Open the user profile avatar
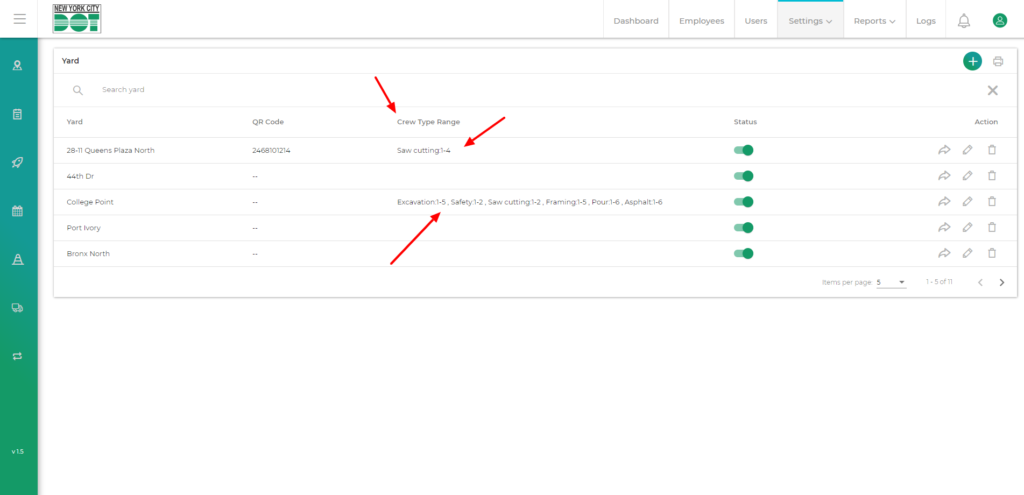Screen dimensions: 1024x495 tap(999, 20)
